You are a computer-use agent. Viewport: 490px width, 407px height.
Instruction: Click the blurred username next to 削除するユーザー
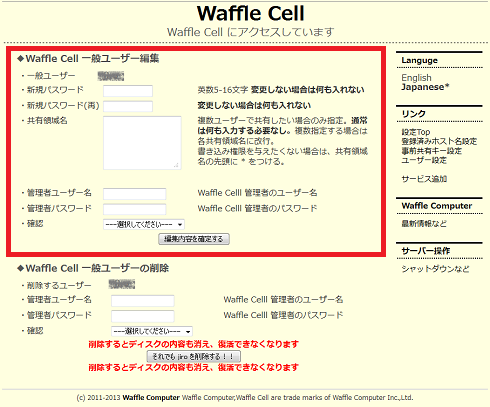[x=122, y=285]
